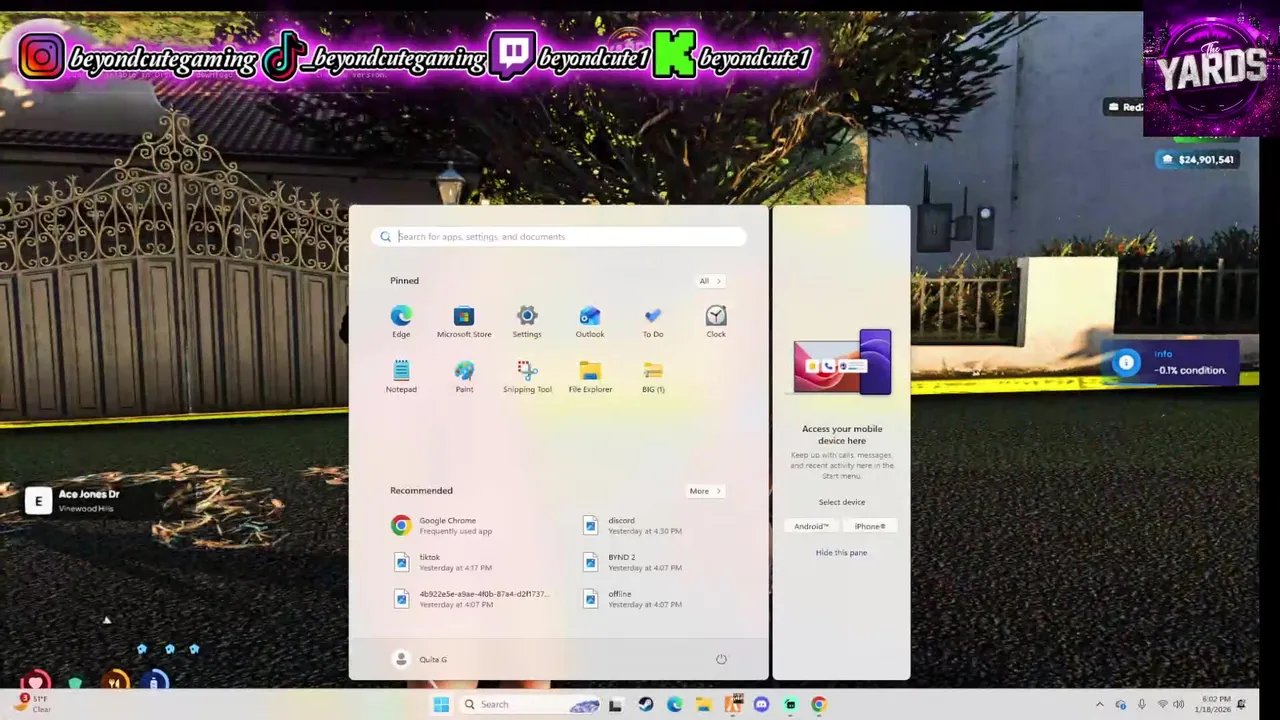Expand the More recommended items button
Image resolution: width=1280 pixels, height=720 pixels.
(705, 491)
